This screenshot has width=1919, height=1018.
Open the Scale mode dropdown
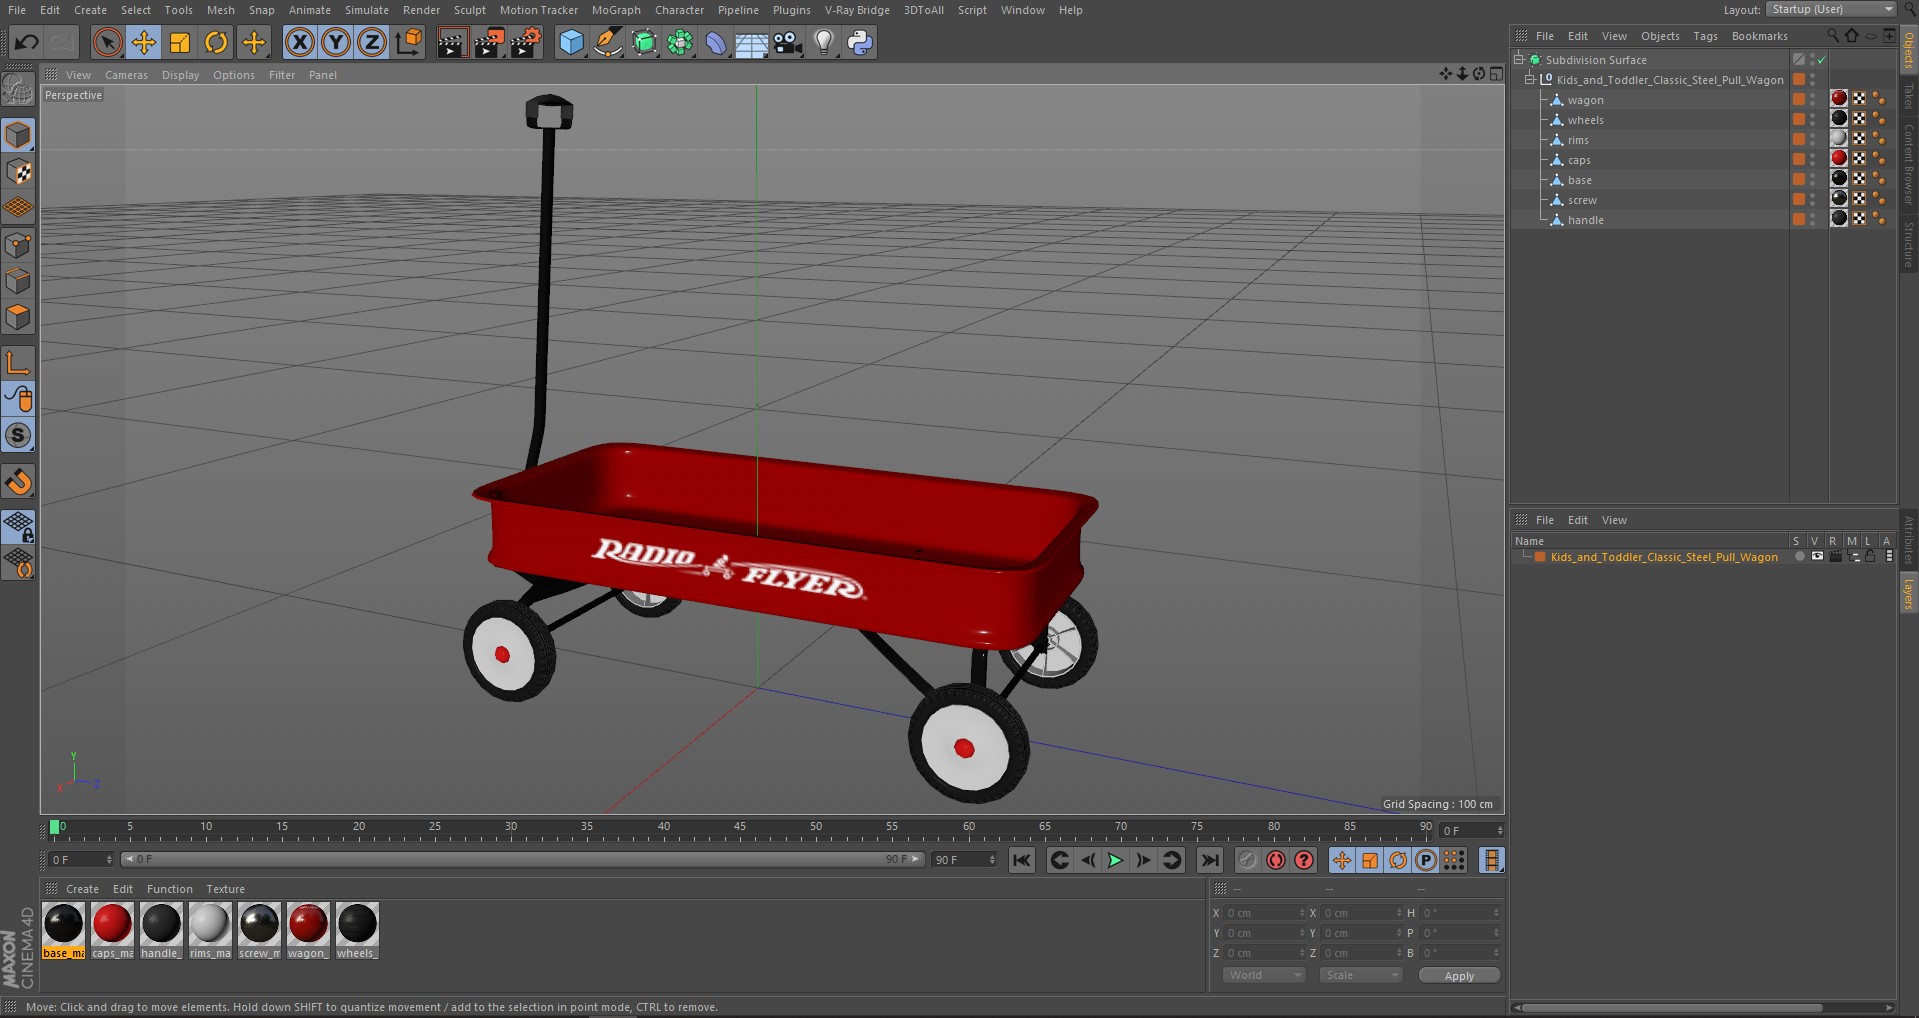click(x=1360, y=975)
